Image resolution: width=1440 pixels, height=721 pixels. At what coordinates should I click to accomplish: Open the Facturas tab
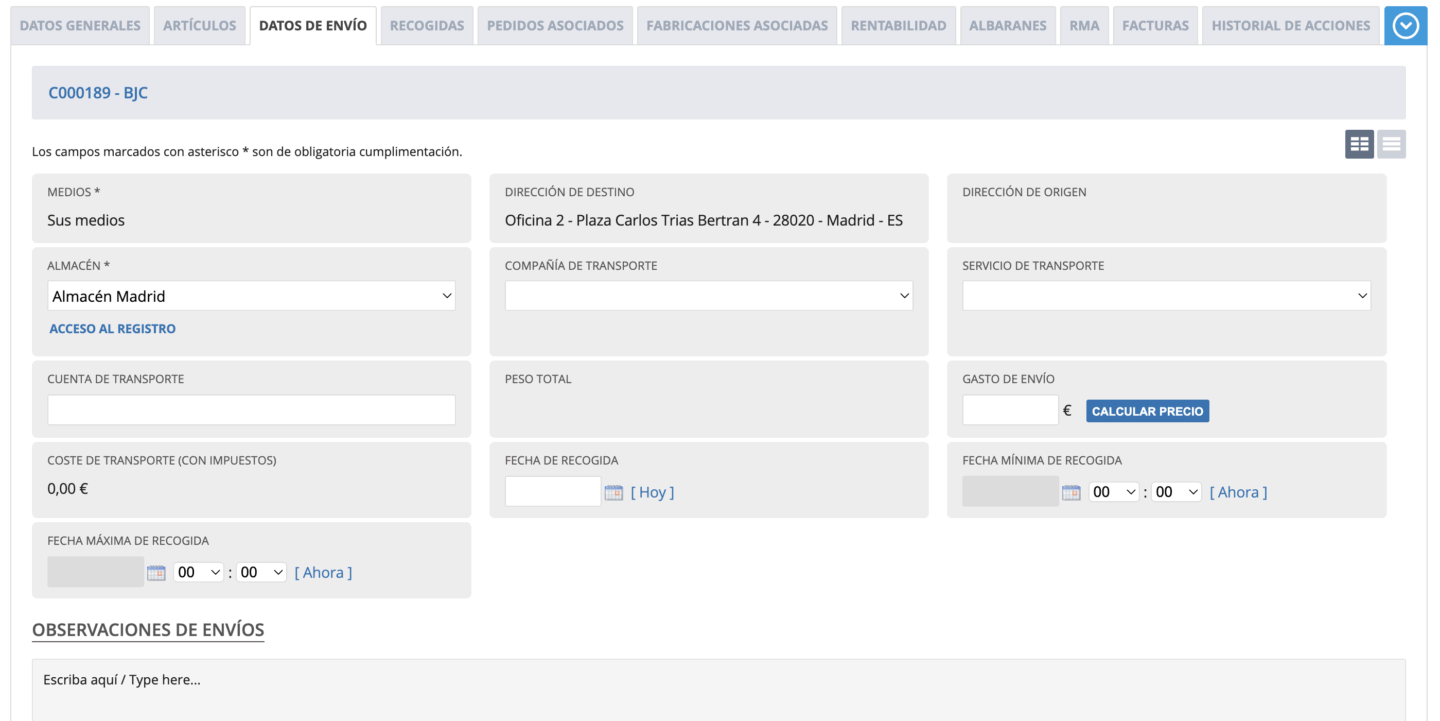point(1155,26)
